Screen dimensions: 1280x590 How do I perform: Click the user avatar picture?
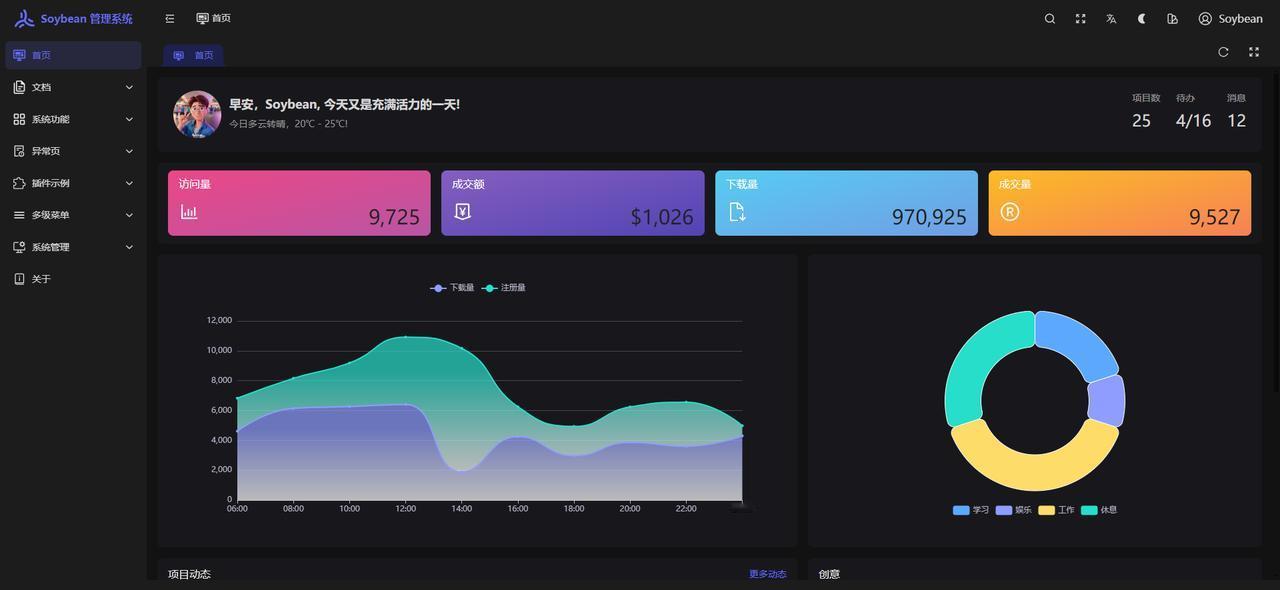pos(197,115)
